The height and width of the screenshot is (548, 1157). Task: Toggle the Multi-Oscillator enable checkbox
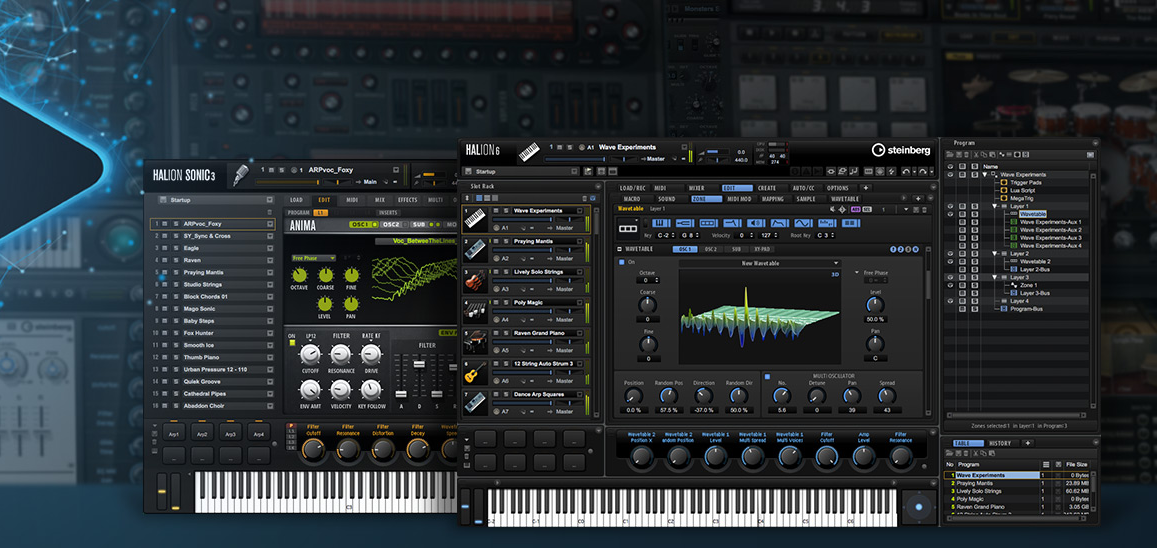(767, 377)
